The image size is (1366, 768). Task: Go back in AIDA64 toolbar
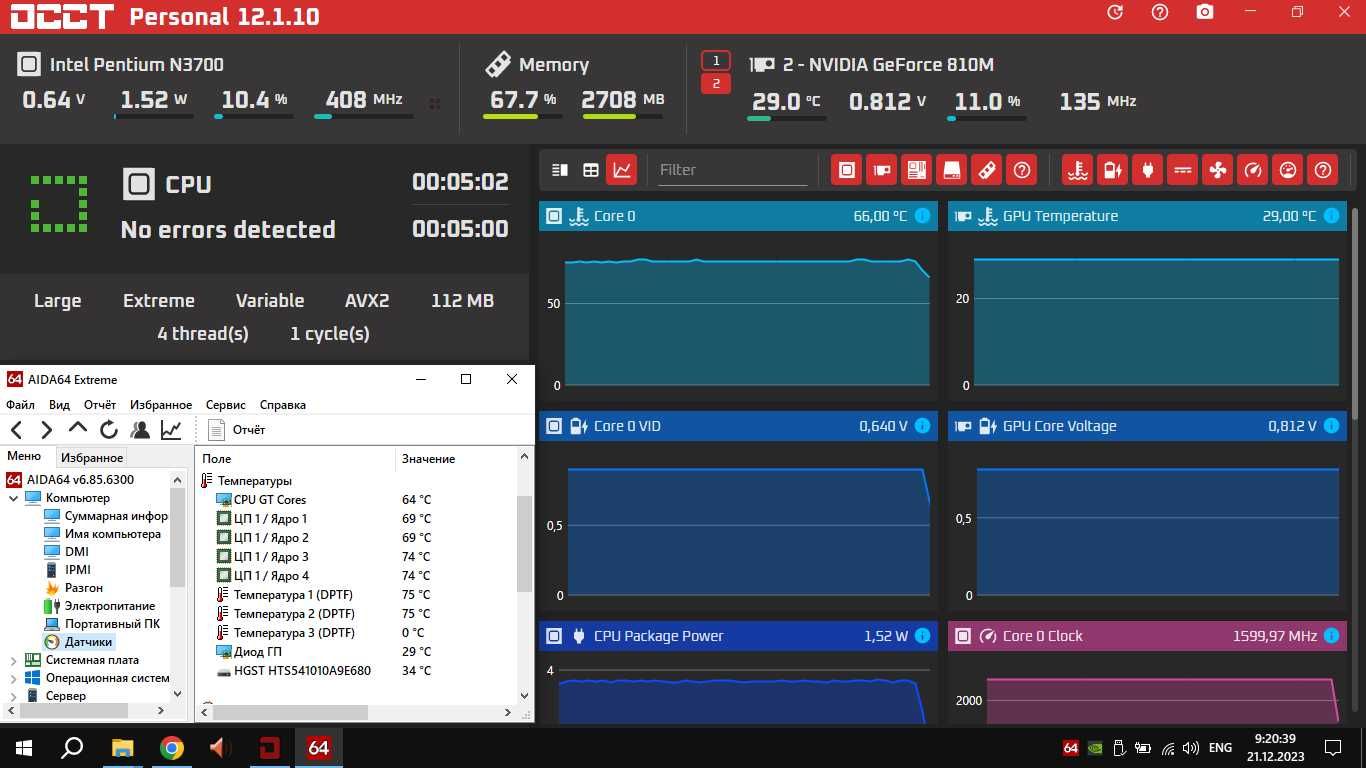pyautogui.click(x=17, y=430)
